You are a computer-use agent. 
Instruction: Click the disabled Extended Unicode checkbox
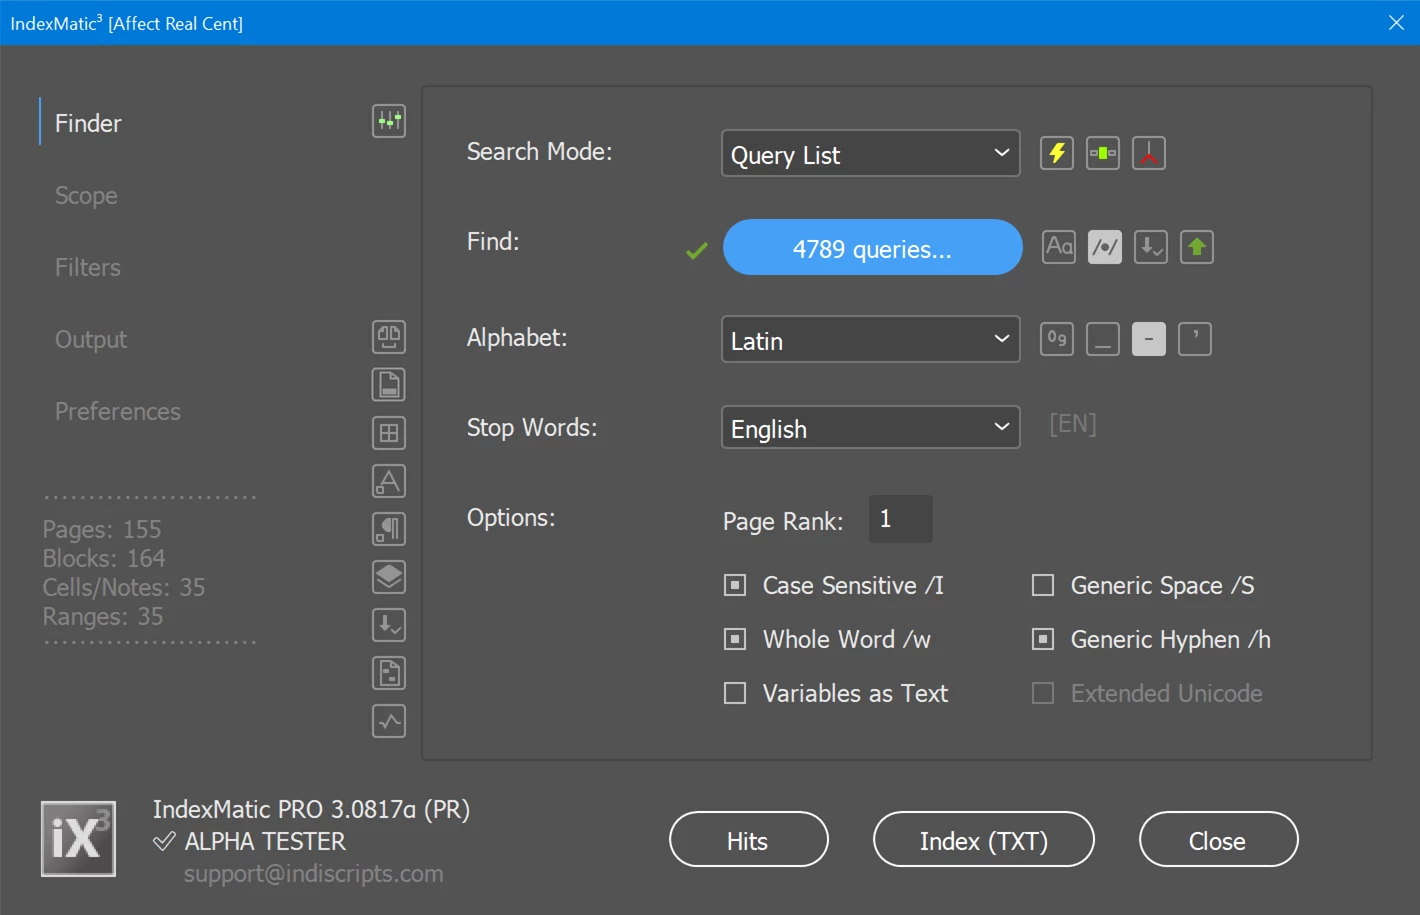[x=1043, y=693]
